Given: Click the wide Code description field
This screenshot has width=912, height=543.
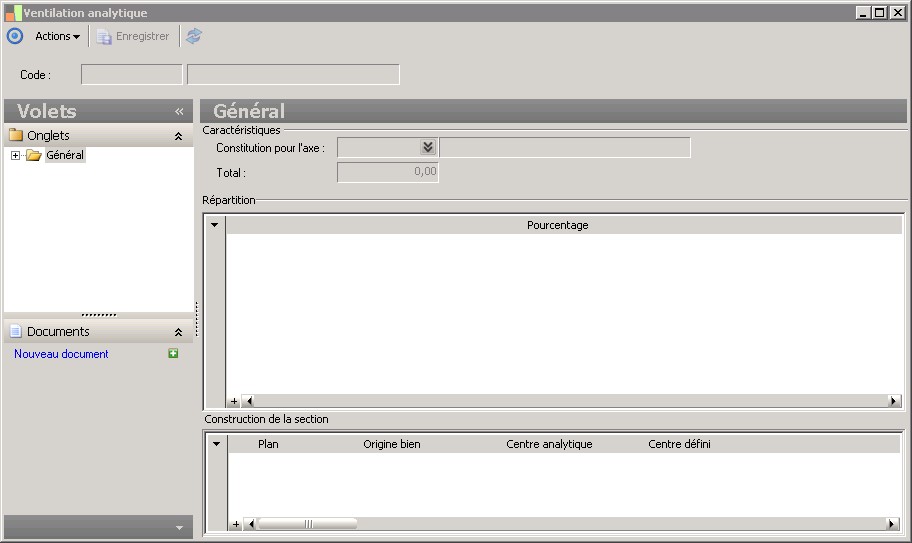Looking at the screenshot, I should (x=293, y=74).
